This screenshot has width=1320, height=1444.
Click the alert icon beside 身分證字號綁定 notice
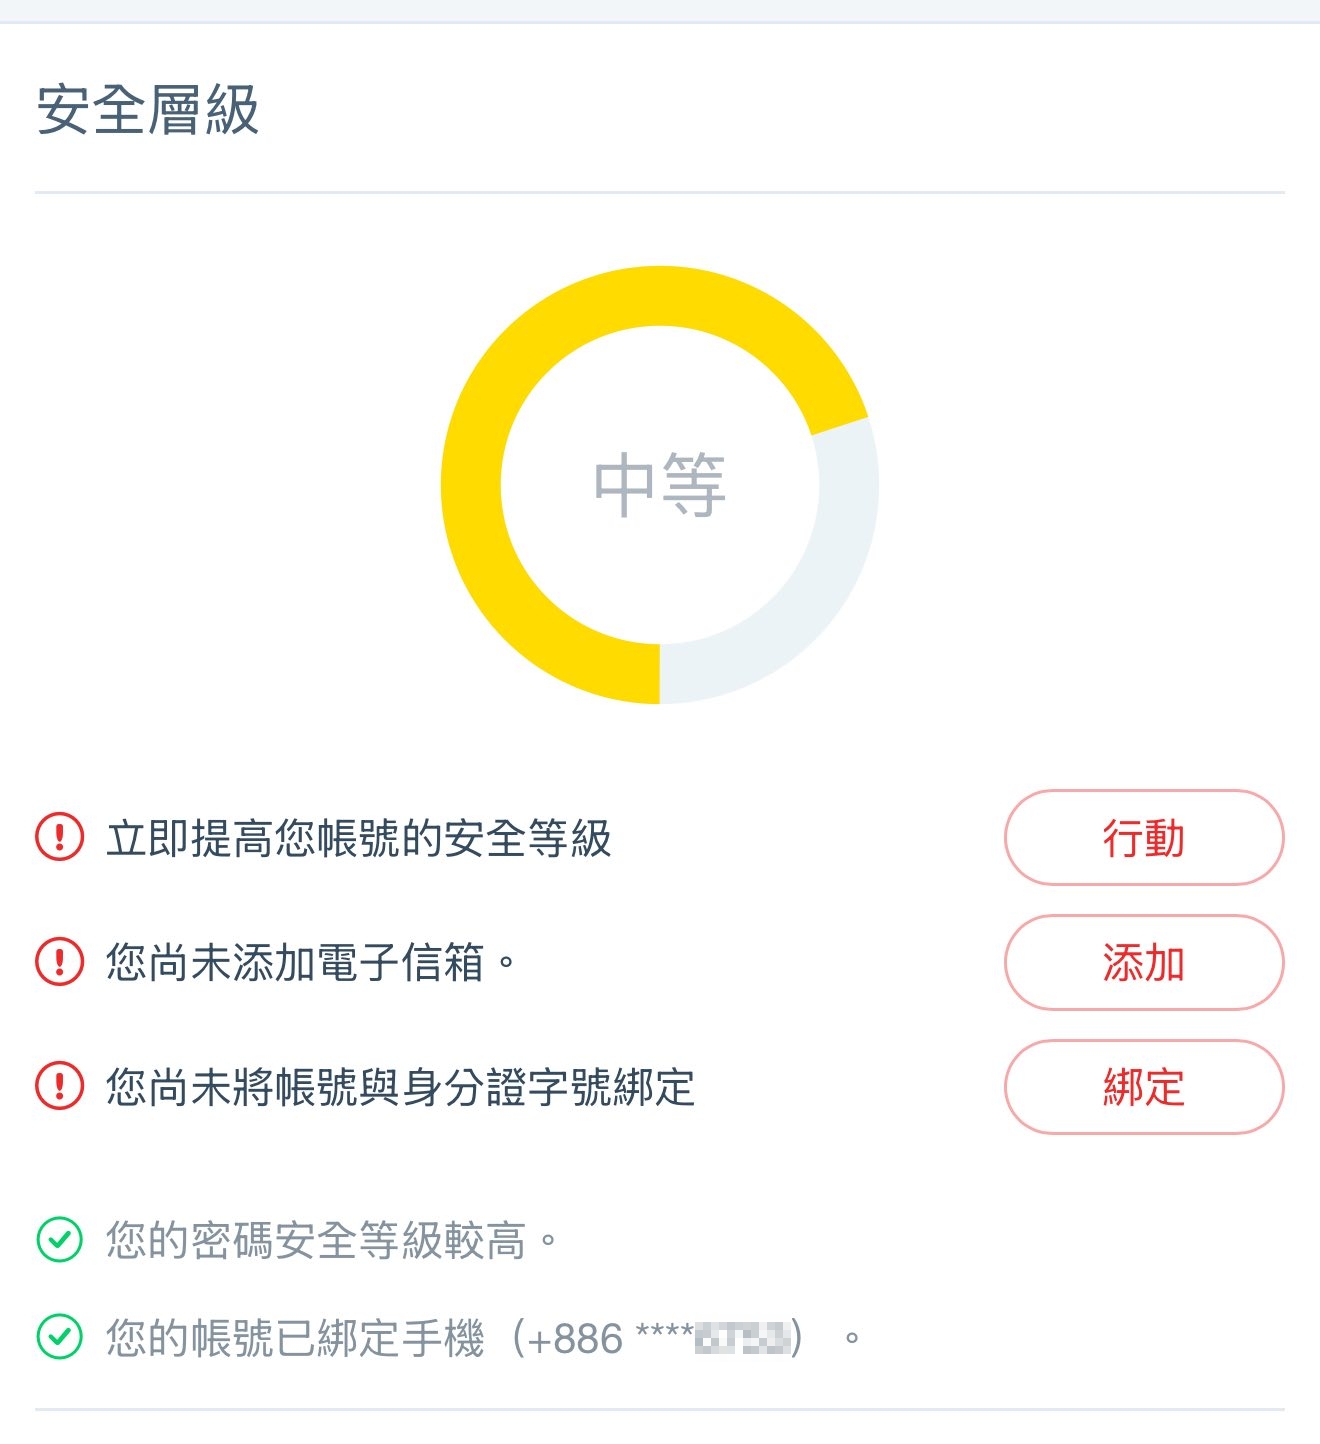coord(60,1086)
